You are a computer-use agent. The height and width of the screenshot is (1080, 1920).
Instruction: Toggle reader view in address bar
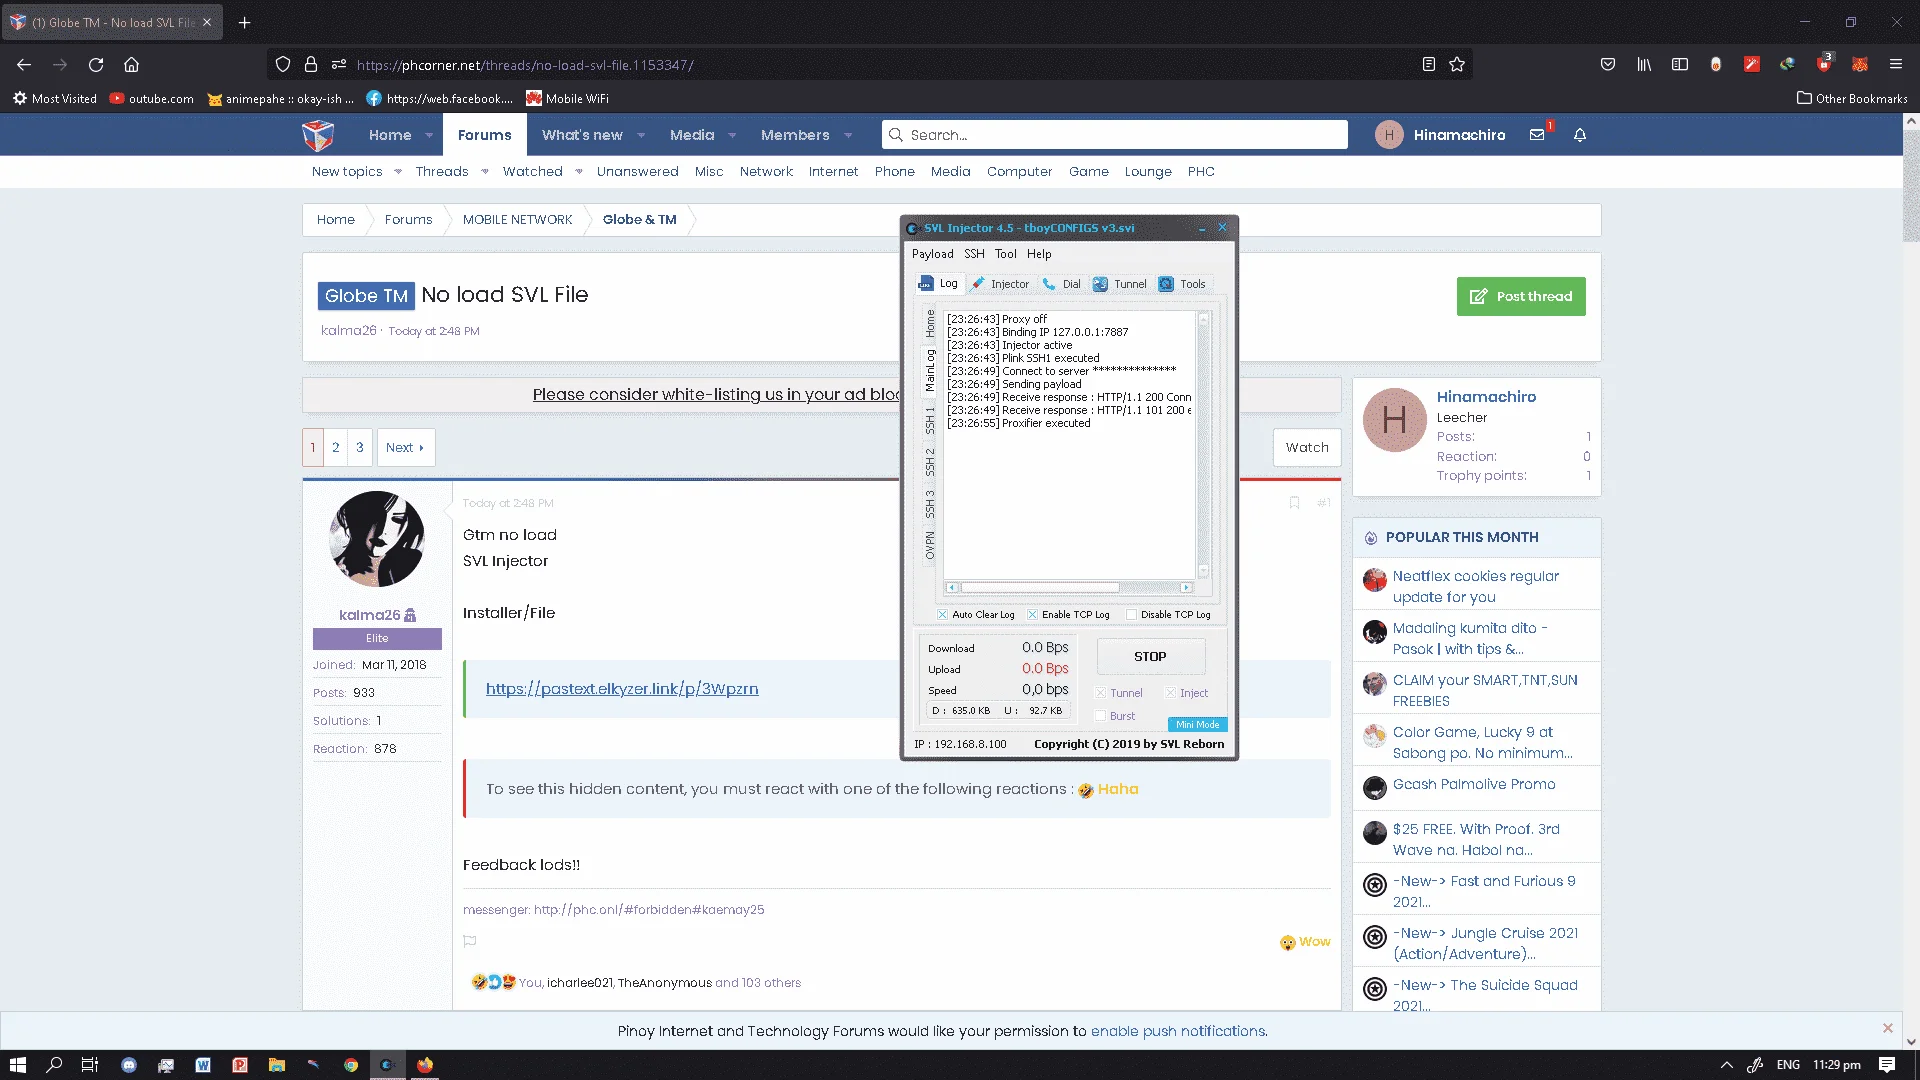(x=1429, y=65)
